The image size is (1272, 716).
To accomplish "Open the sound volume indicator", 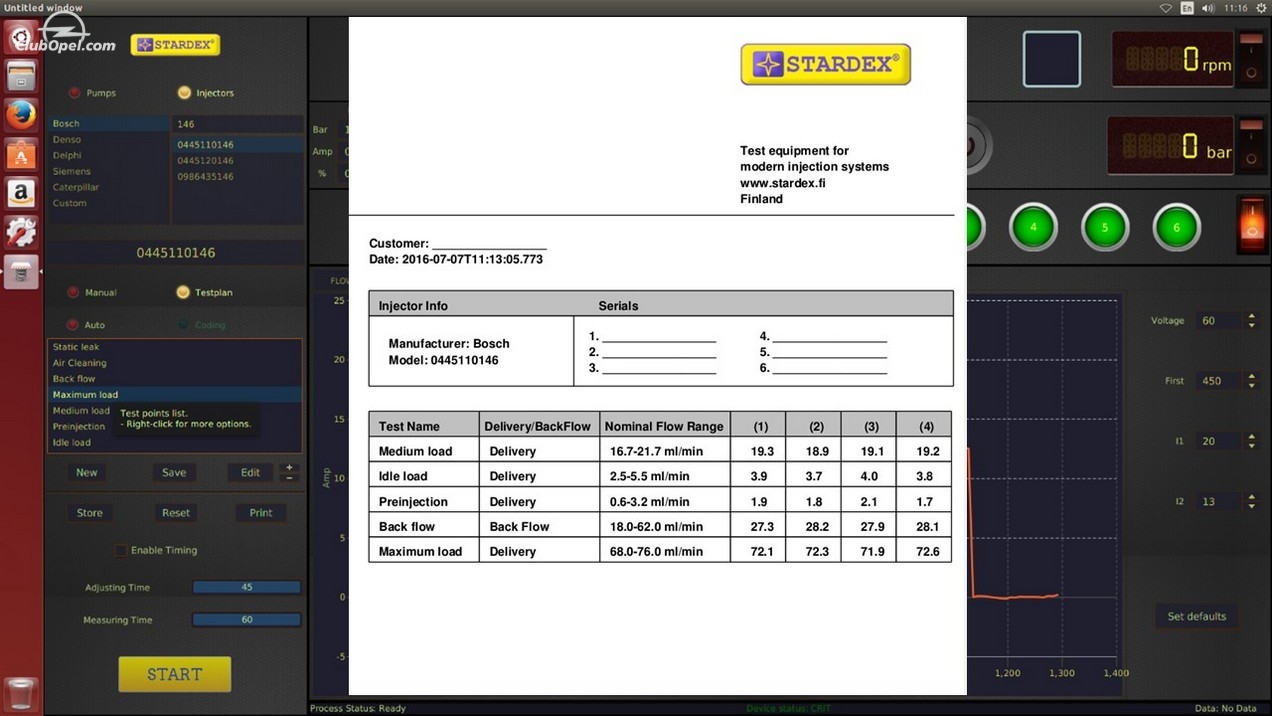I will (1208, 8).
